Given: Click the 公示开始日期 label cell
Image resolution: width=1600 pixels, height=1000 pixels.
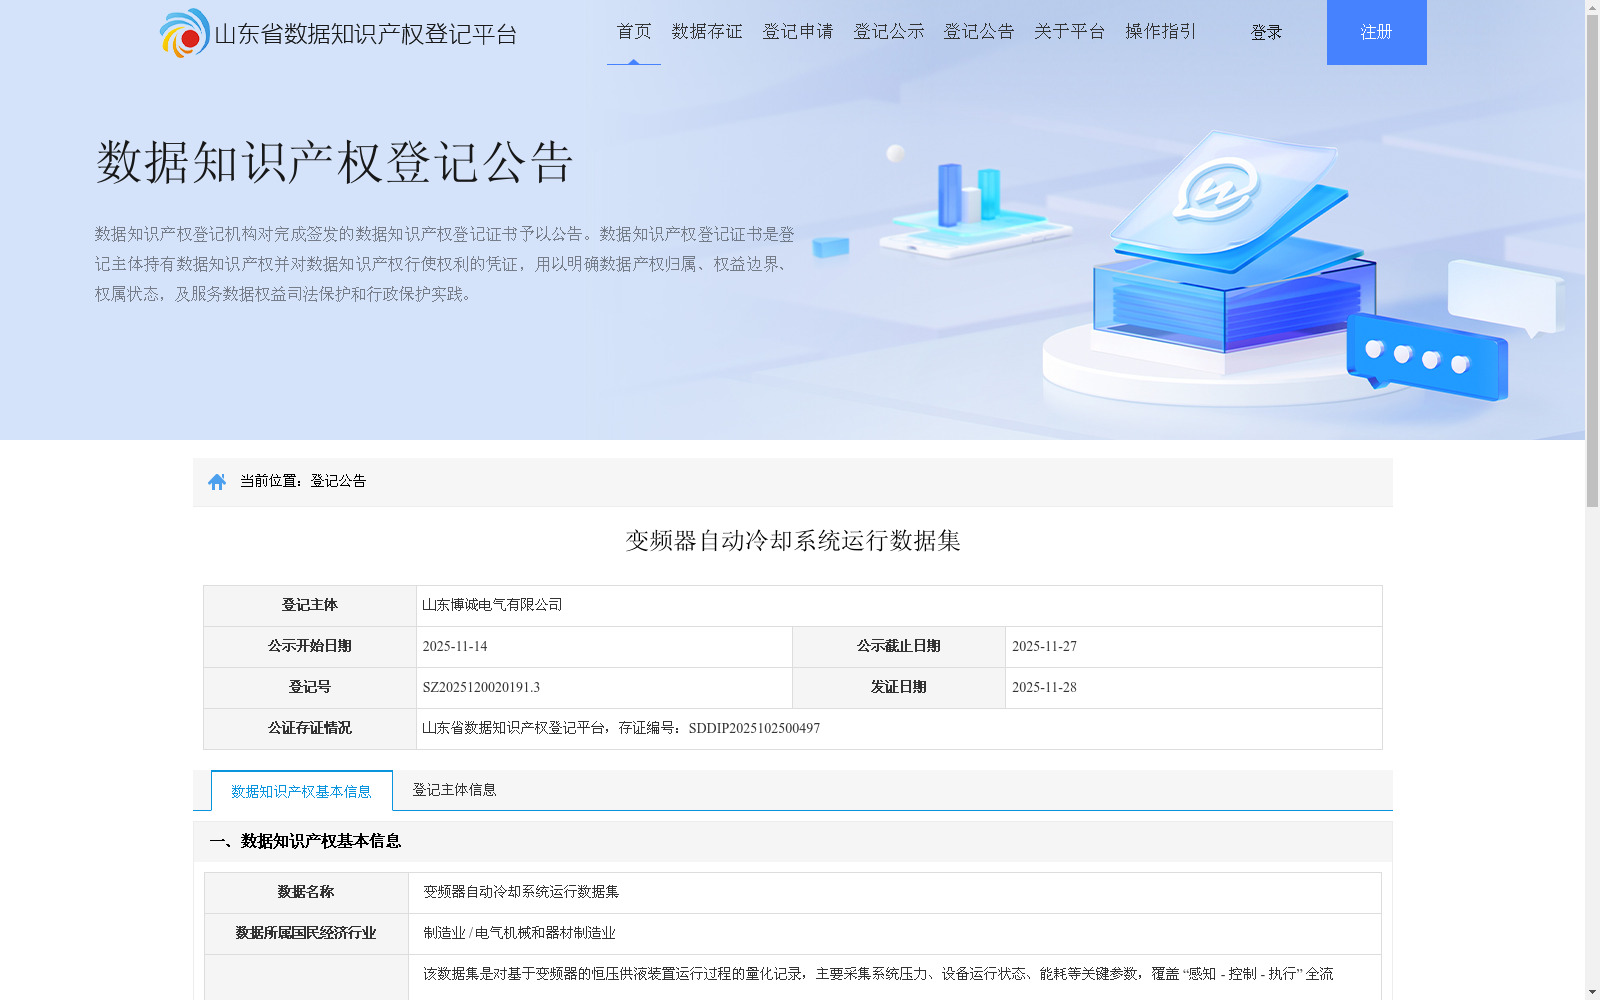Looking at the screenshot, I should point(310,647).
